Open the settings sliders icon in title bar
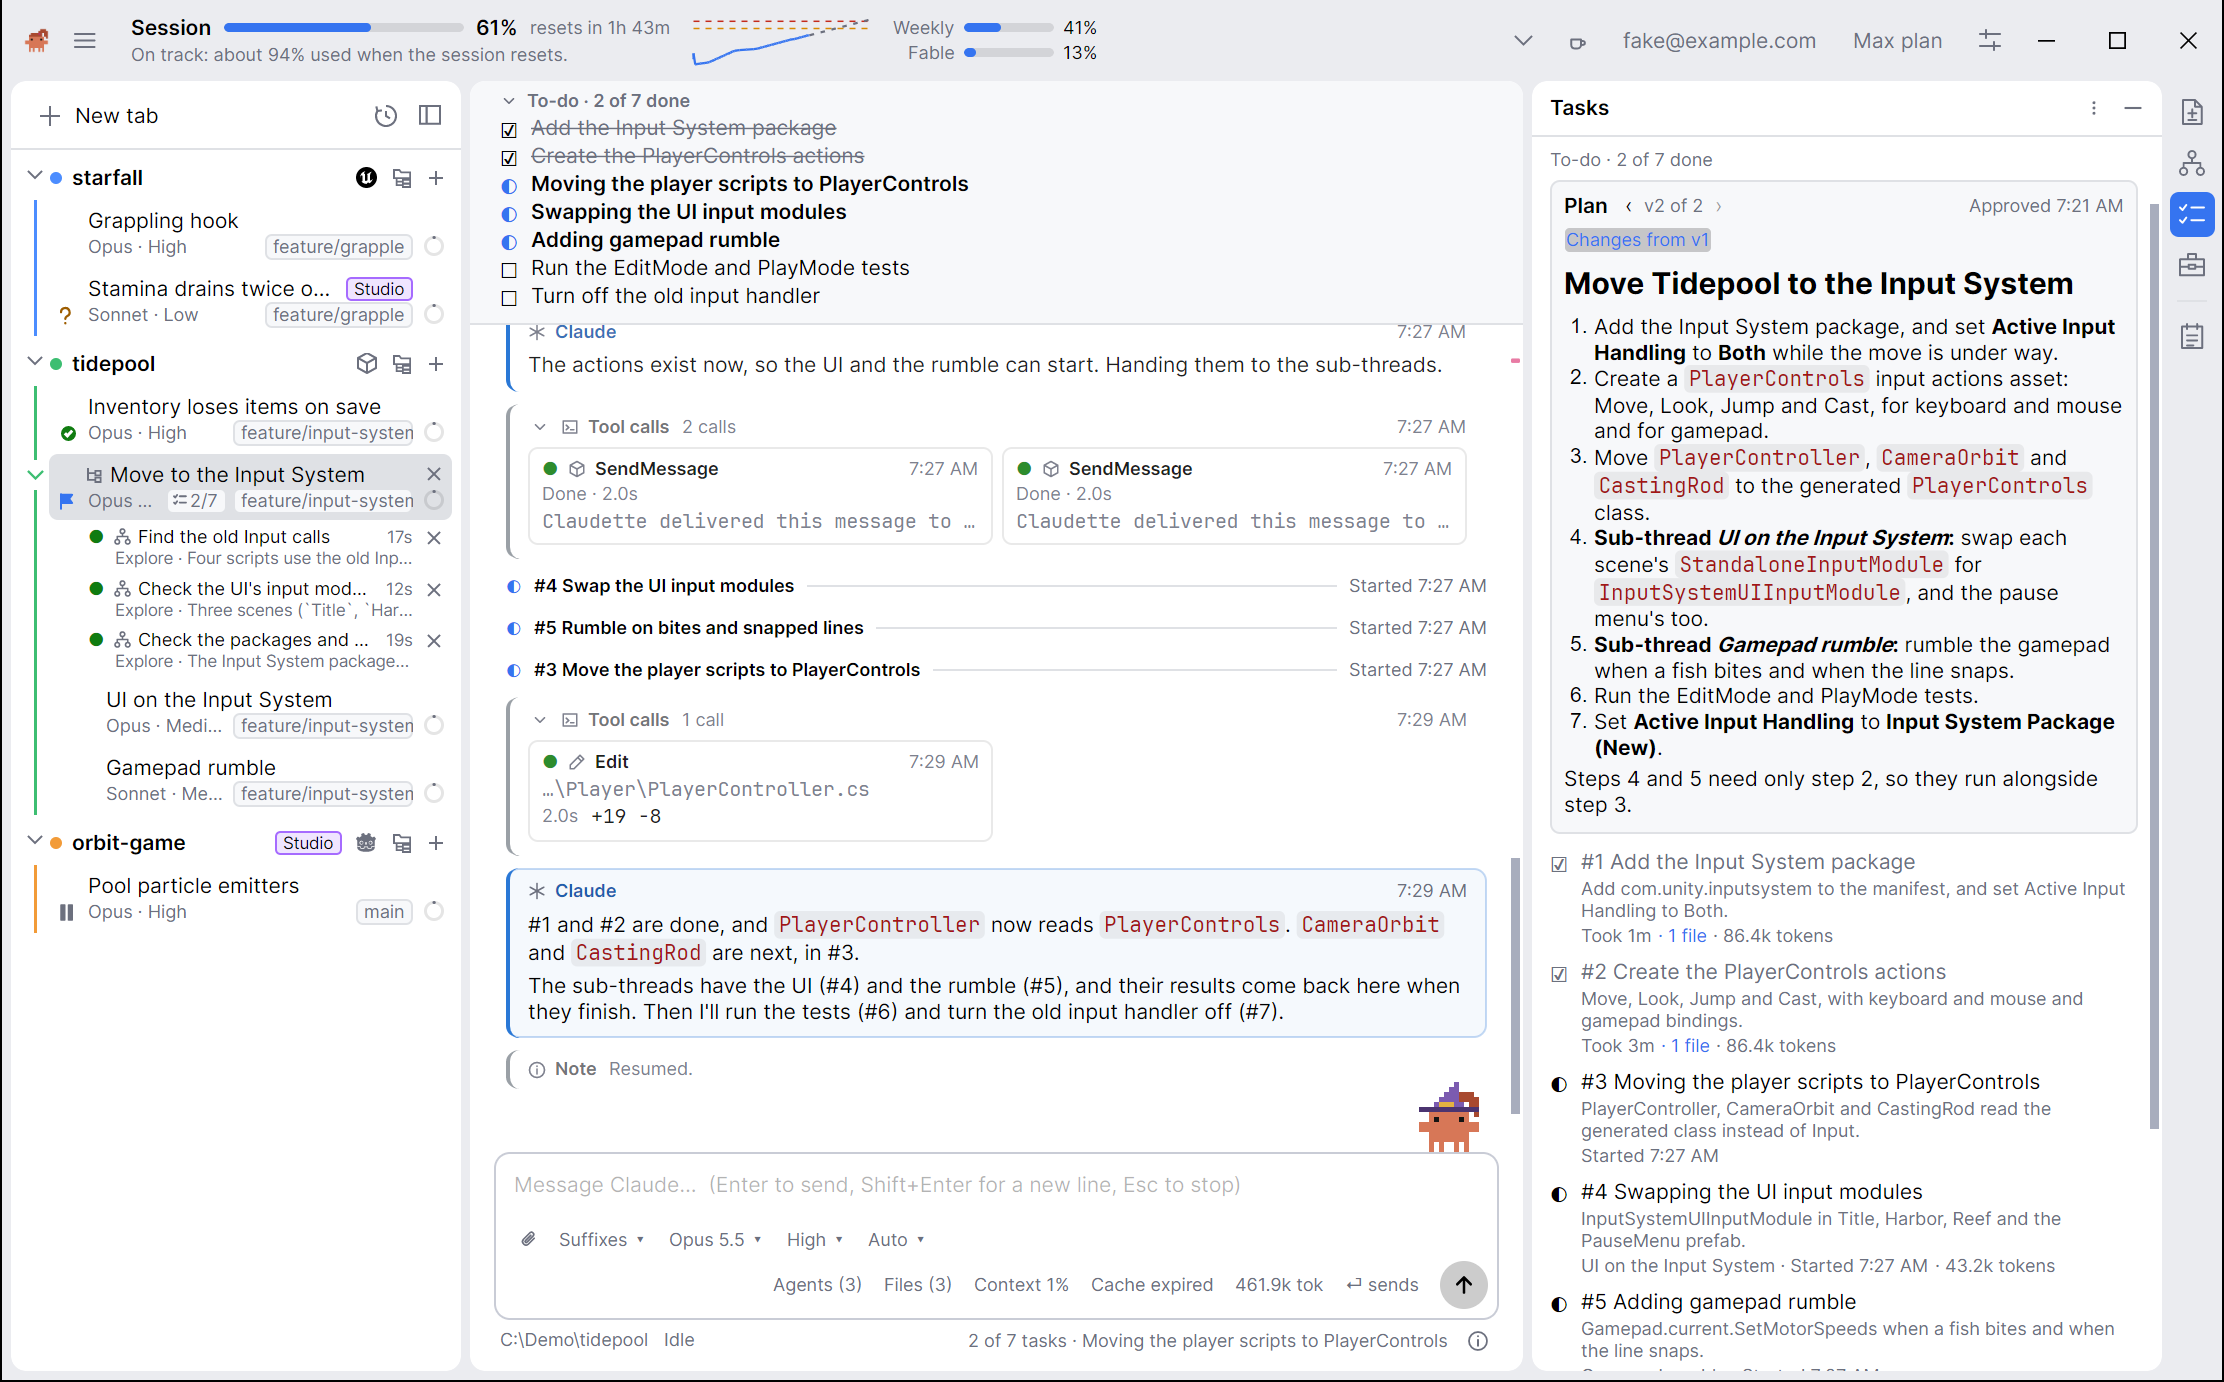 (x=1990, y=41)
